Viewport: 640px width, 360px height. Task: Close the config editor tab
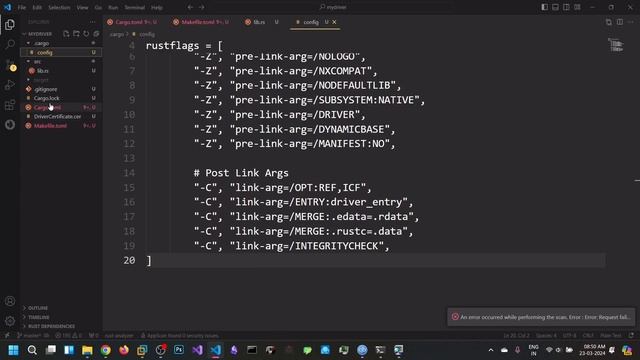coord(334,22)
